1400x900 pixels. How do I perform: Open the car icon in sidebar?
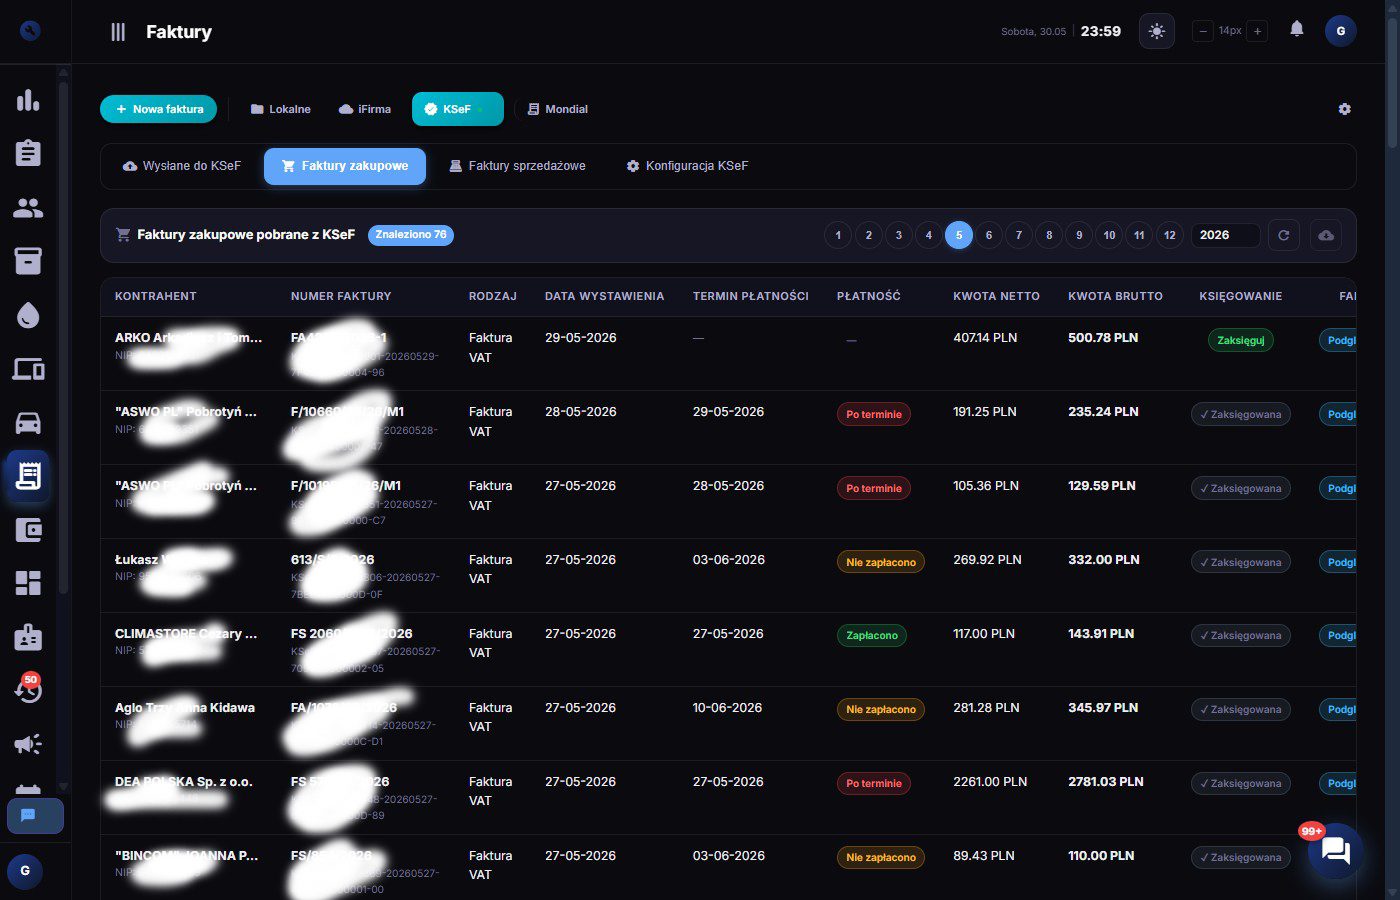coord(28,422)
